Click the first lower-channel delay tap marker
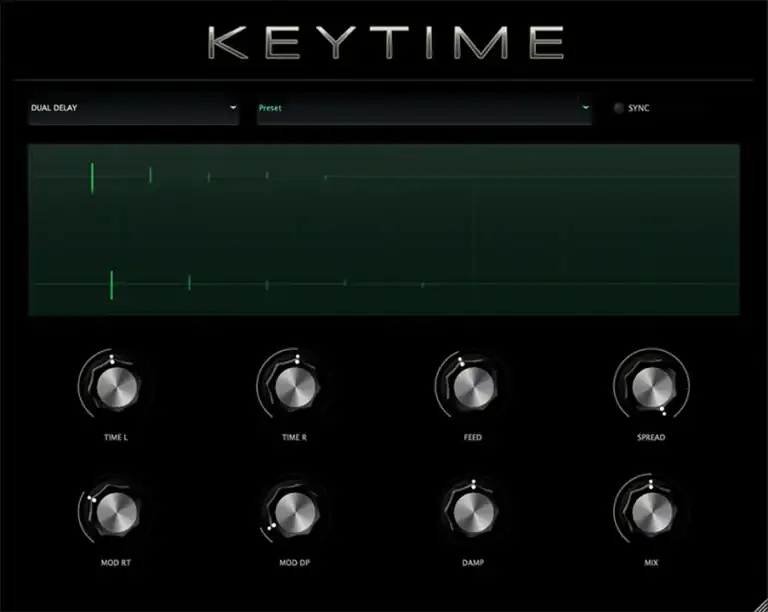Image resolution: width=768 pixels, height=612 pixels. (x=112, y=284)
